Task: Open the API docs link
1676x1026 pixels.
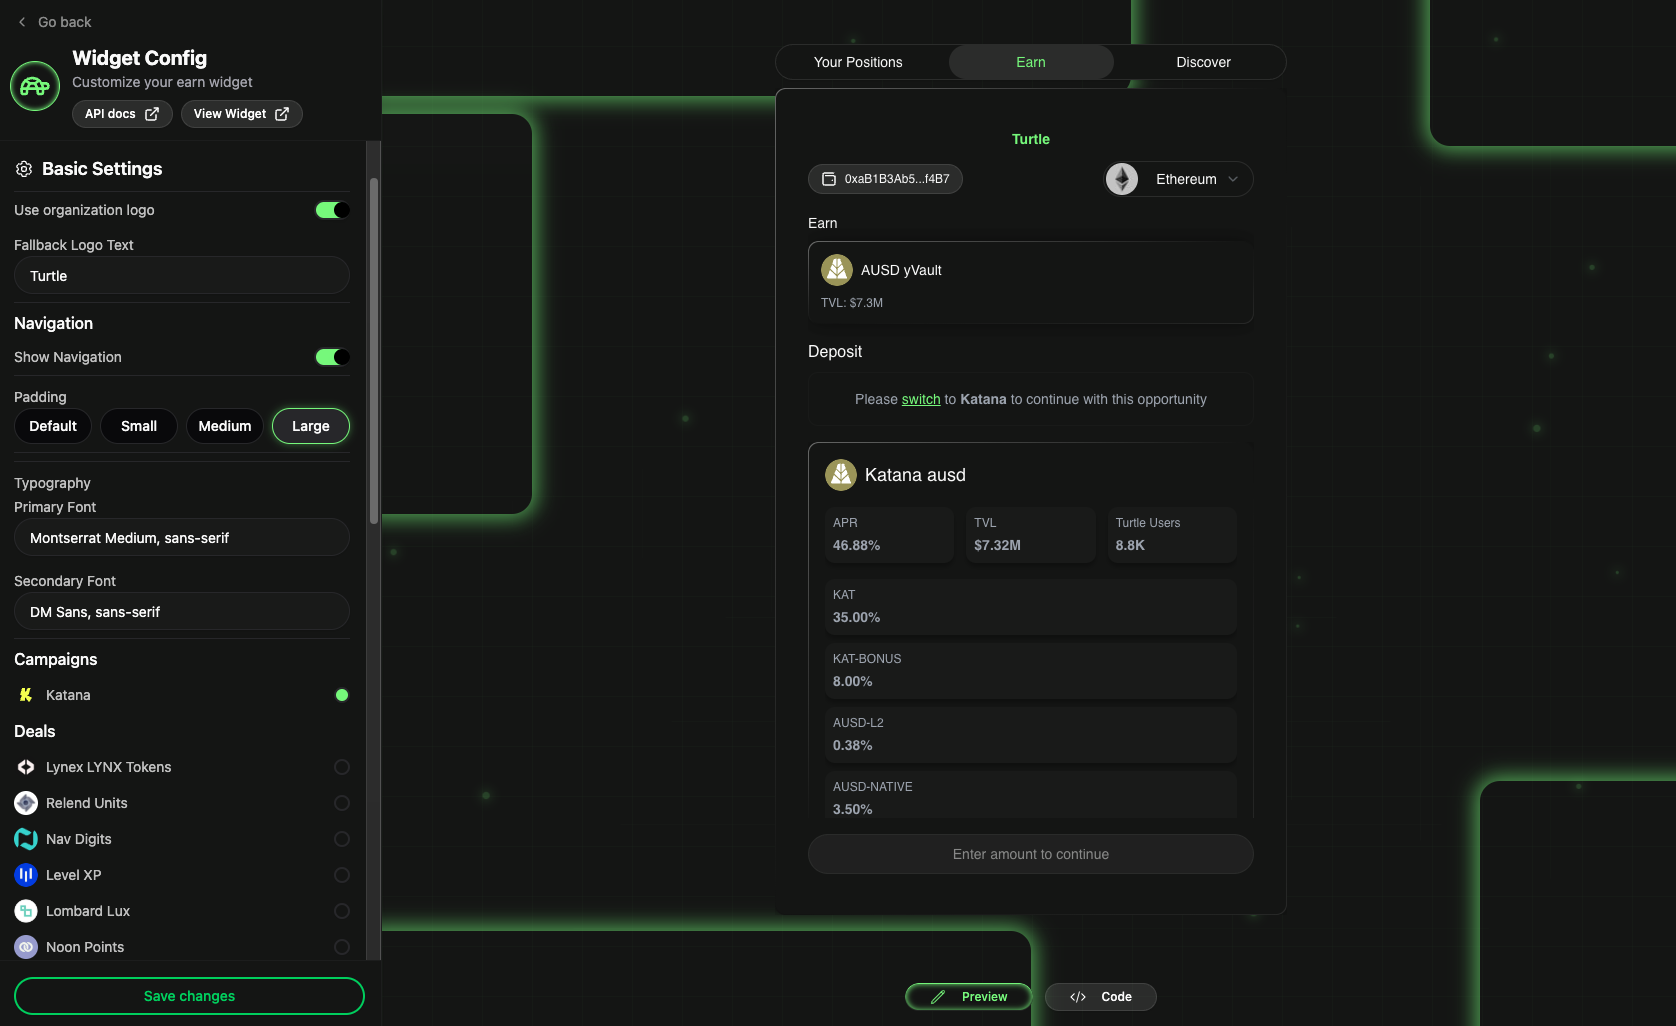Action: (122, 114)
